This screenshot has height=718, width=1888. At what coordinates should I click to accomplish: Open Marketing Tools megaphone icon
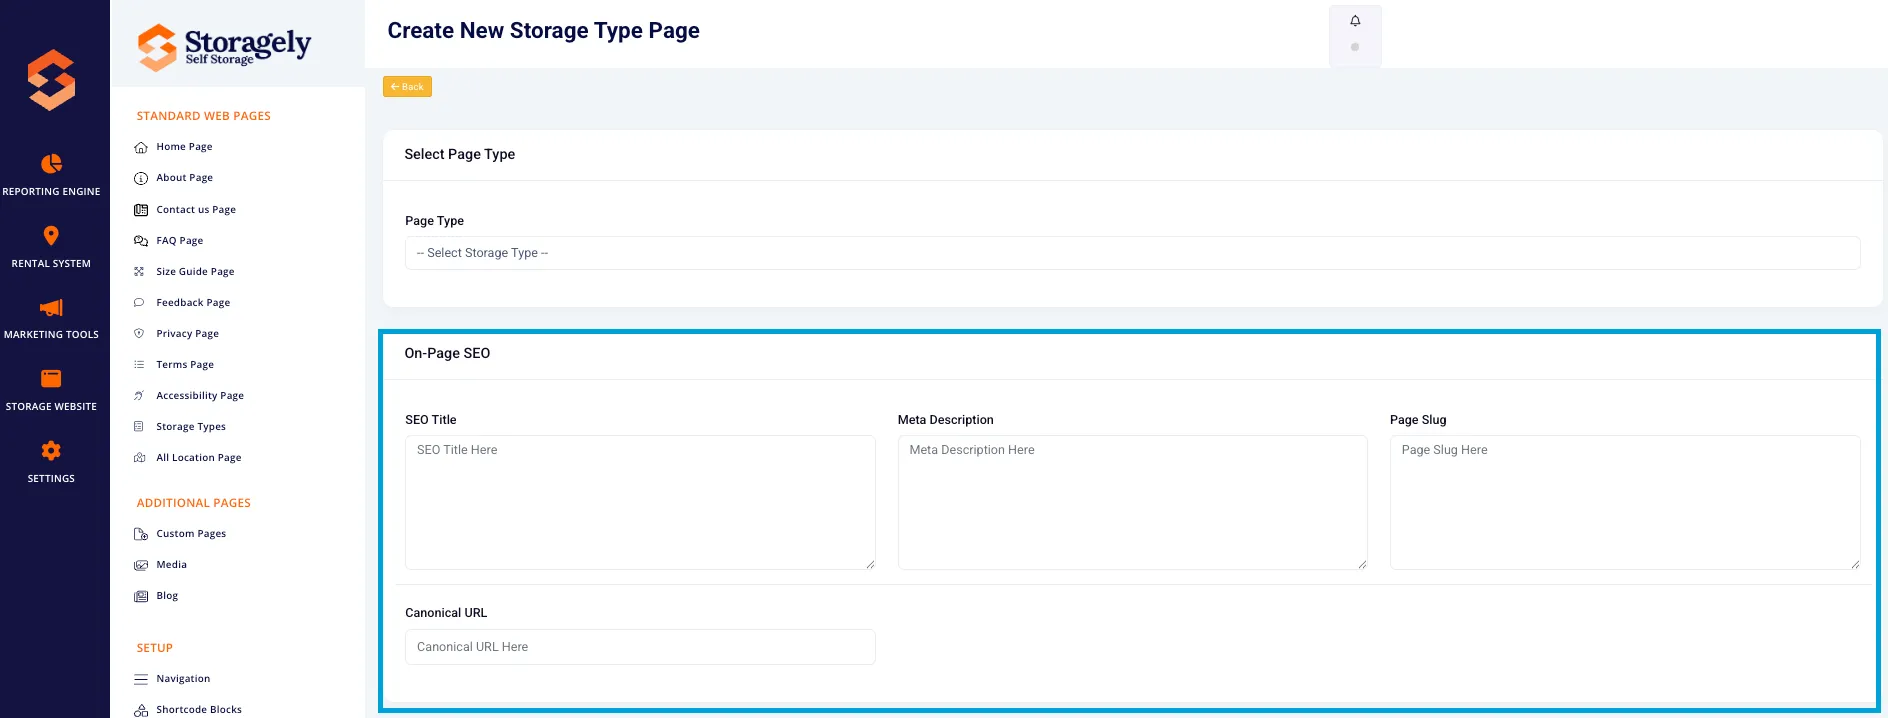point(51,307)
